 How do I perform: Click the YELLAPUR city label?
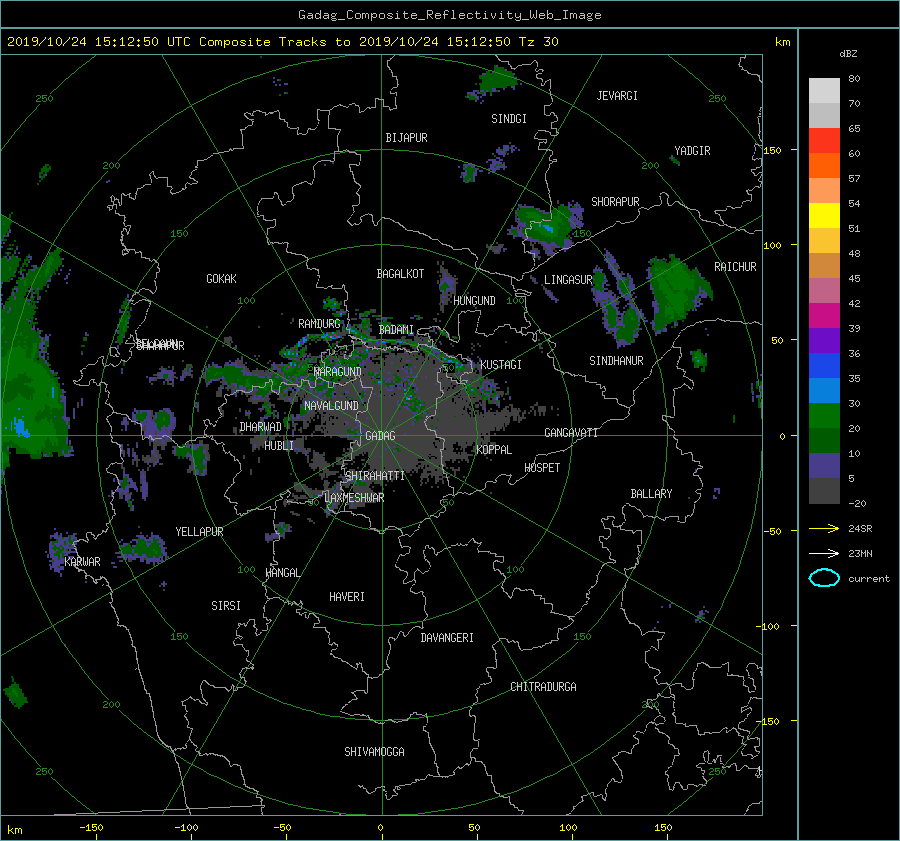[x=199, y=532]
